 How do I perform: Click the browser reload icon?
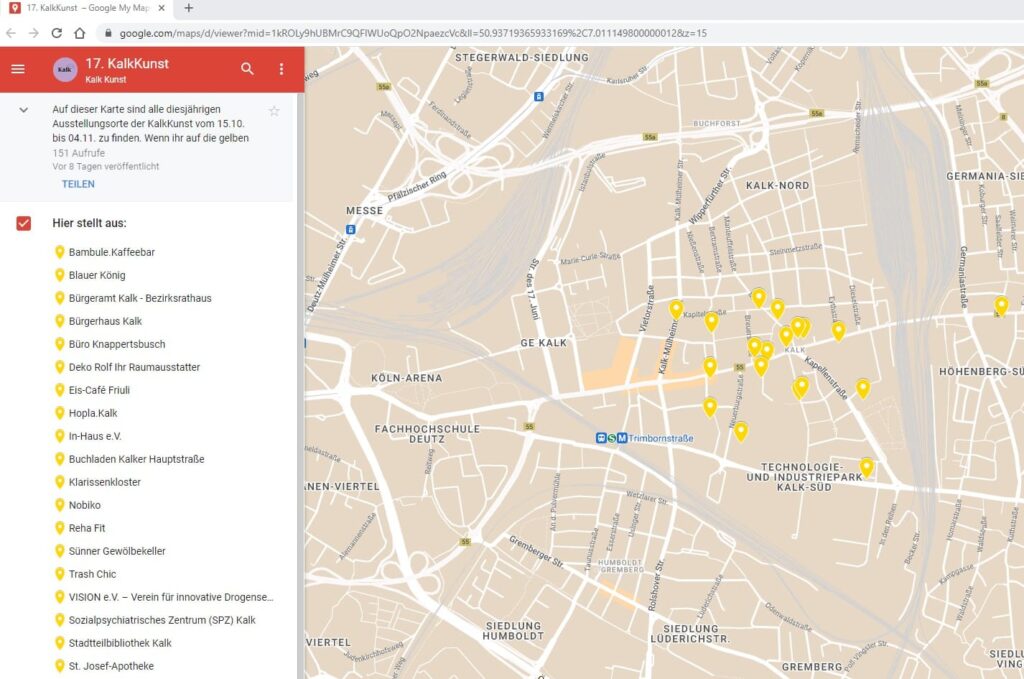(x=57, y=33)
